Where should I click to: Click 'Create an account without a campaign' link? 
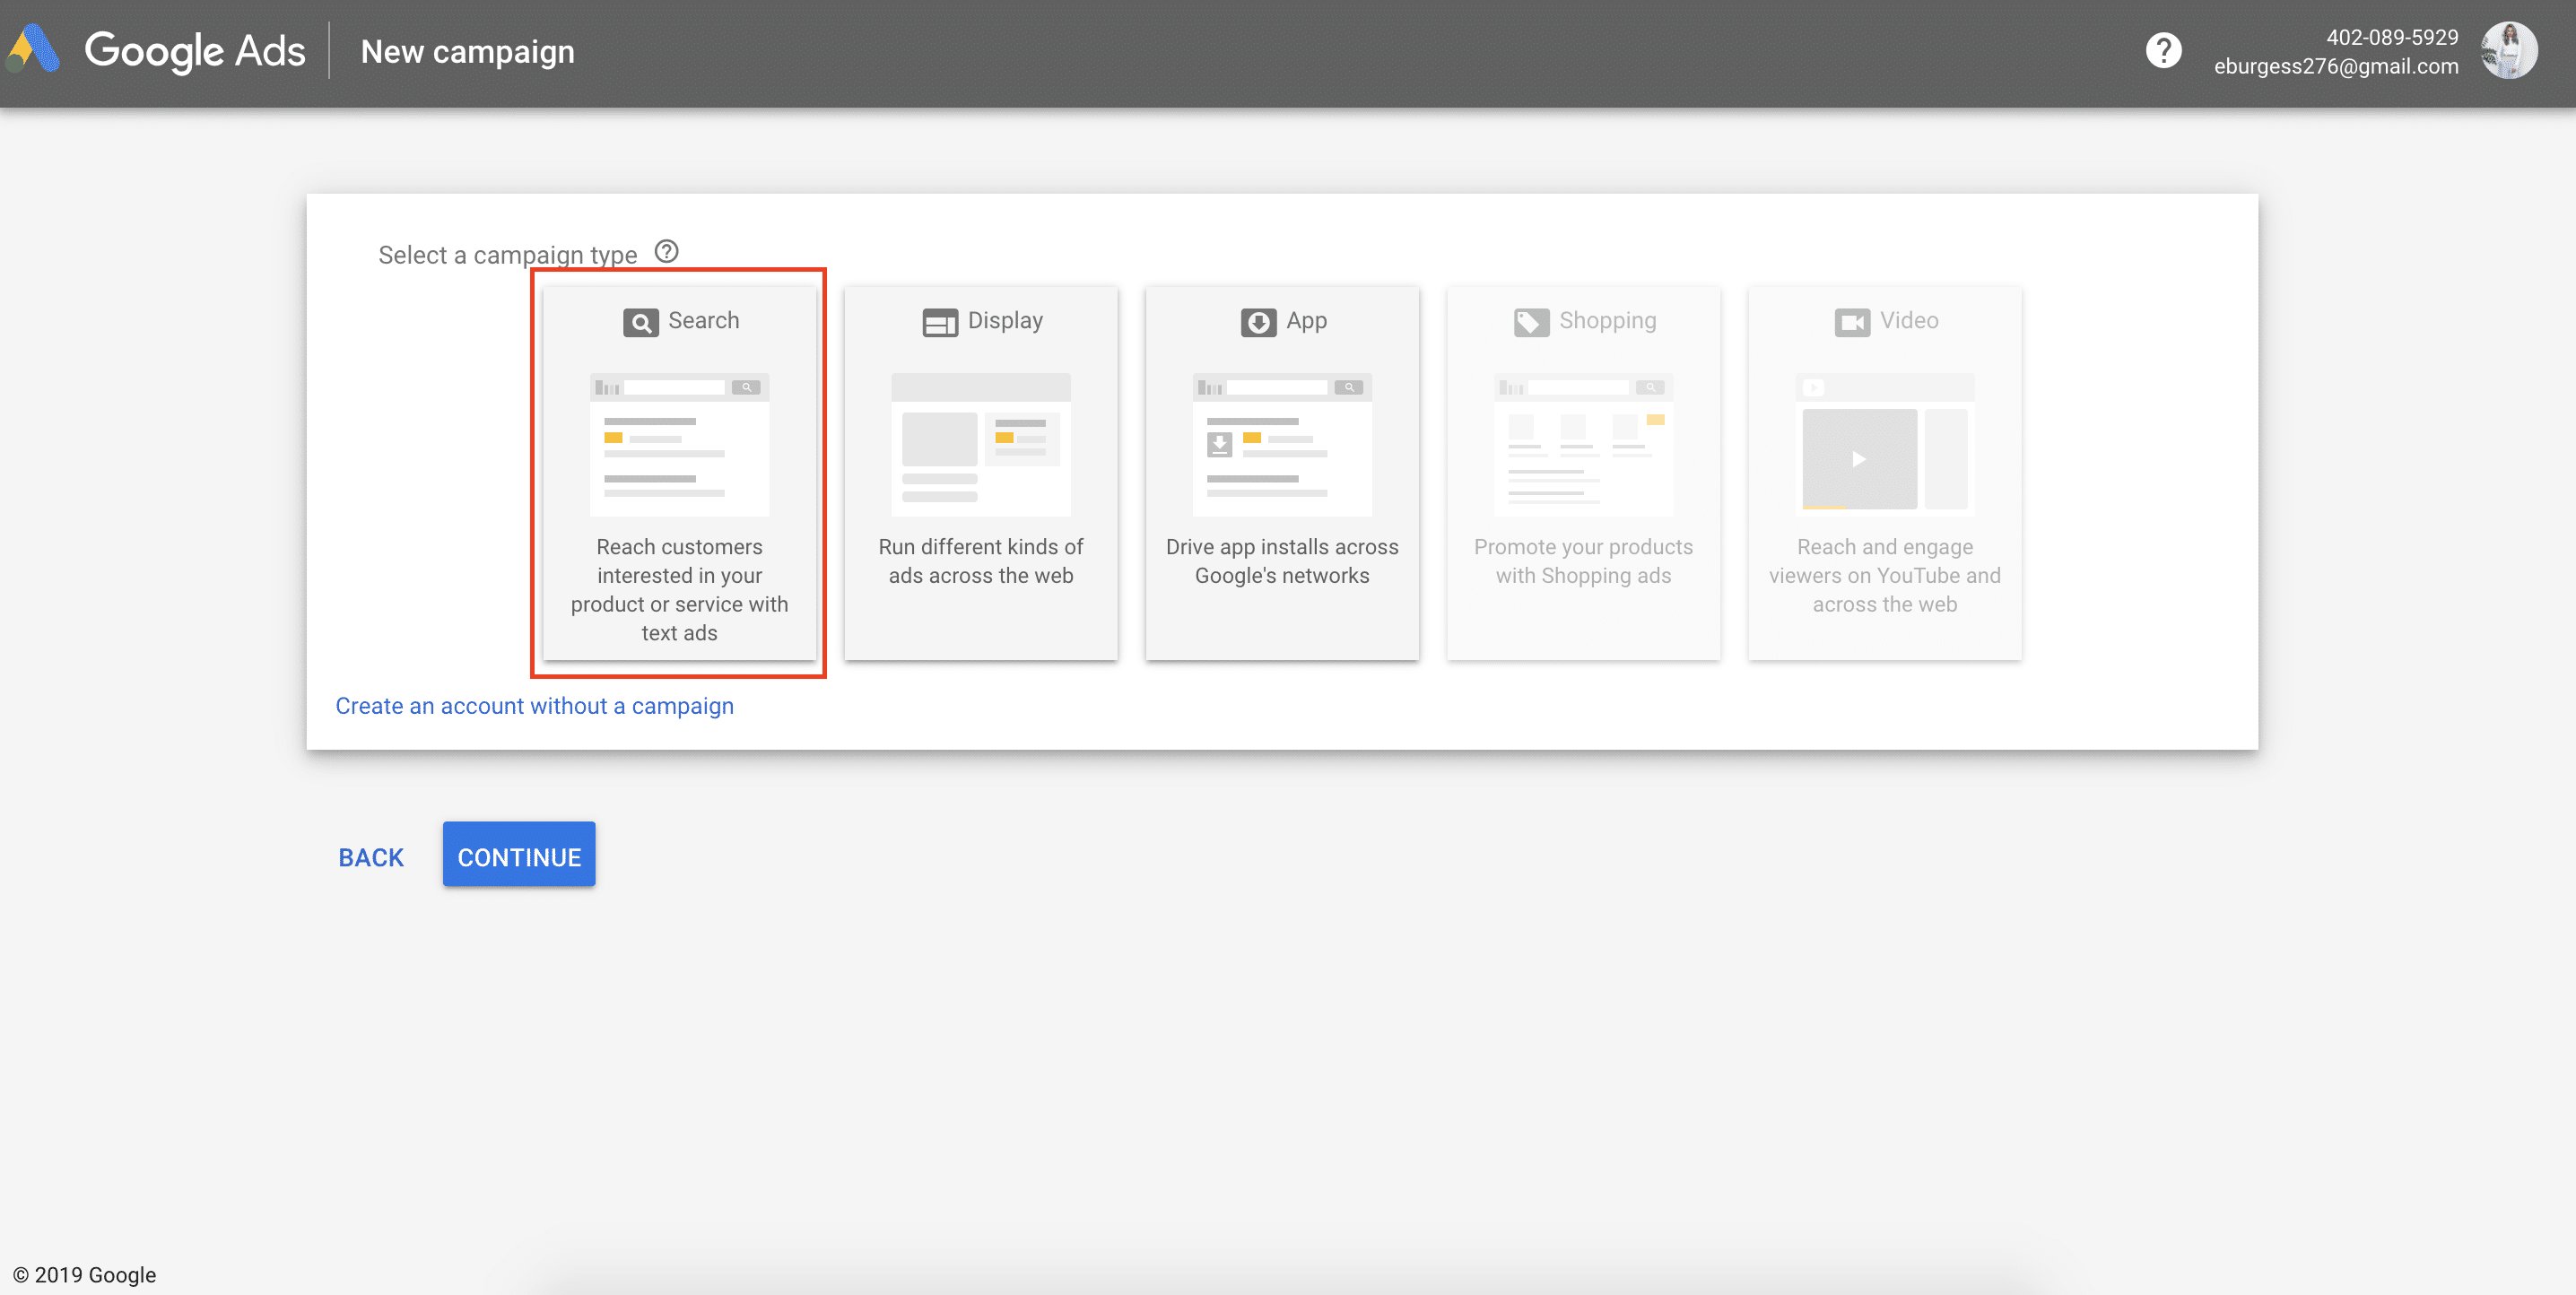point(534,706)
